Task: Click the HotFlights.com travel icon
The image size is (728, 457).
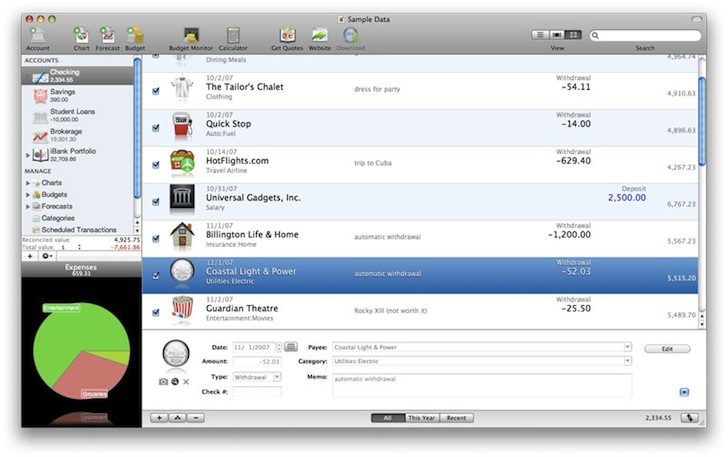Action: pyautogui.click(x=182, y=163)
